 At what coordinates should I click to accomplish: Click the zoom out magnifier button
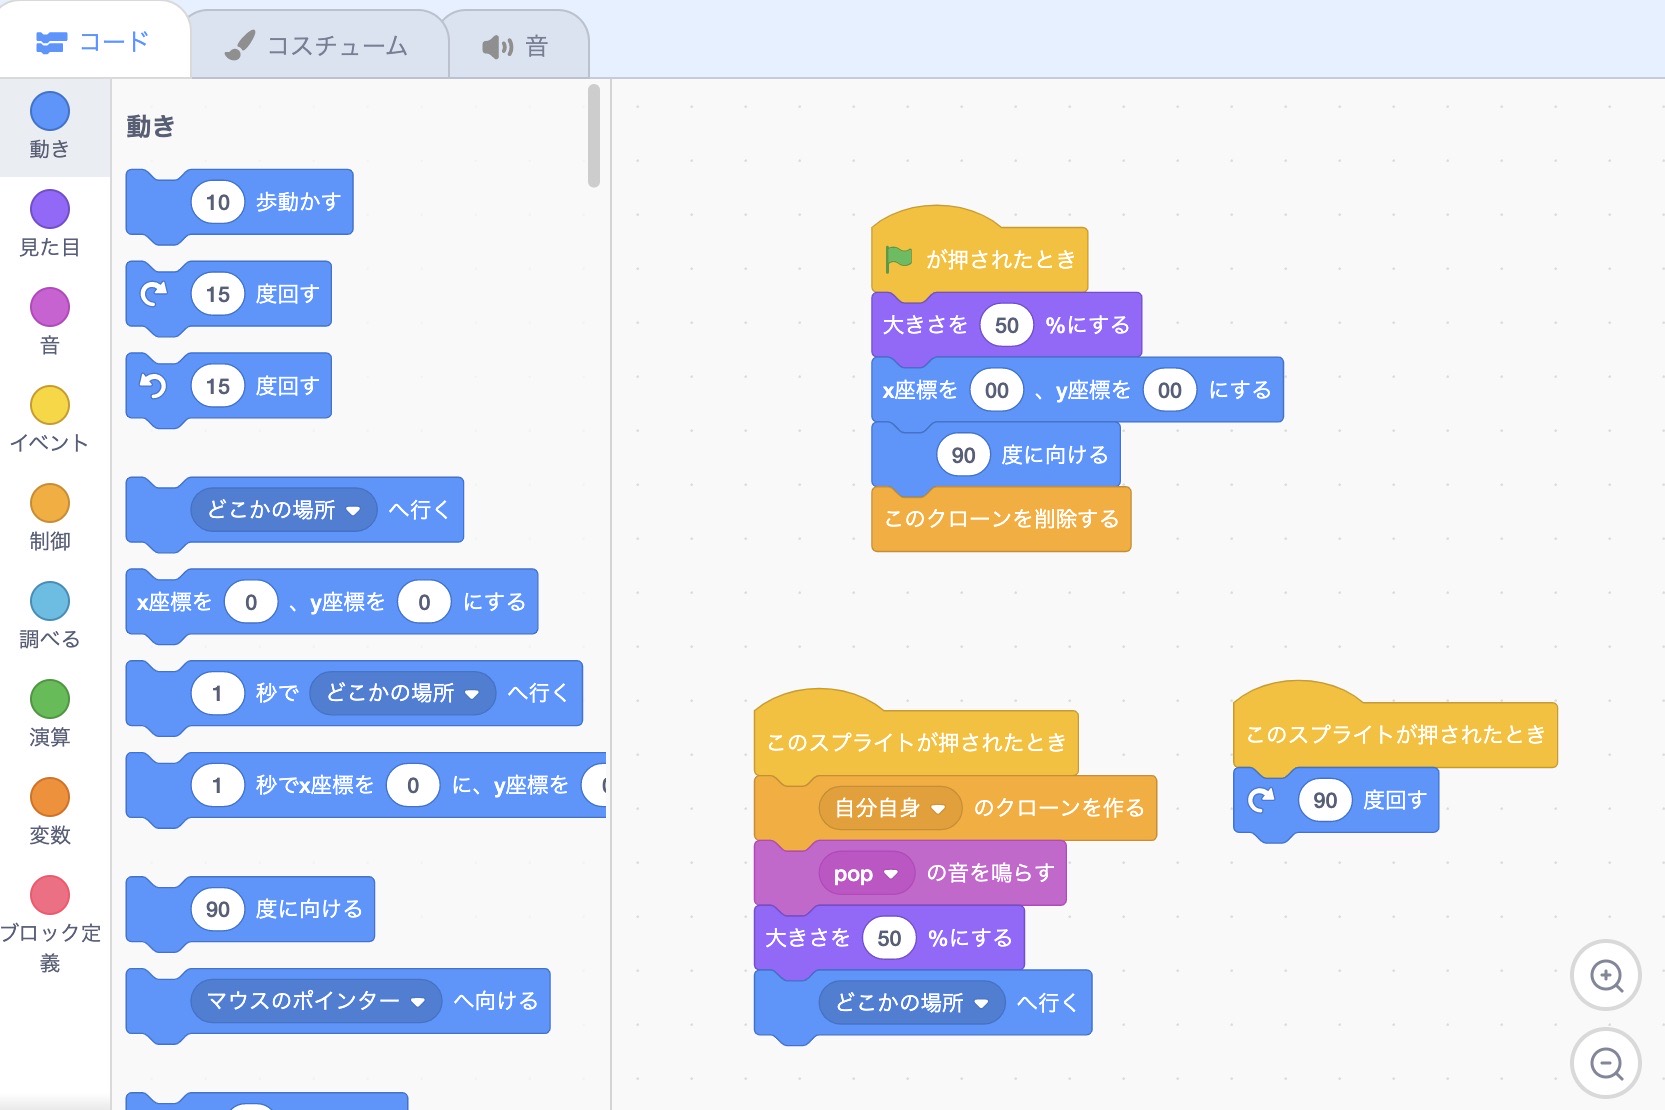pos(1605,1063)
